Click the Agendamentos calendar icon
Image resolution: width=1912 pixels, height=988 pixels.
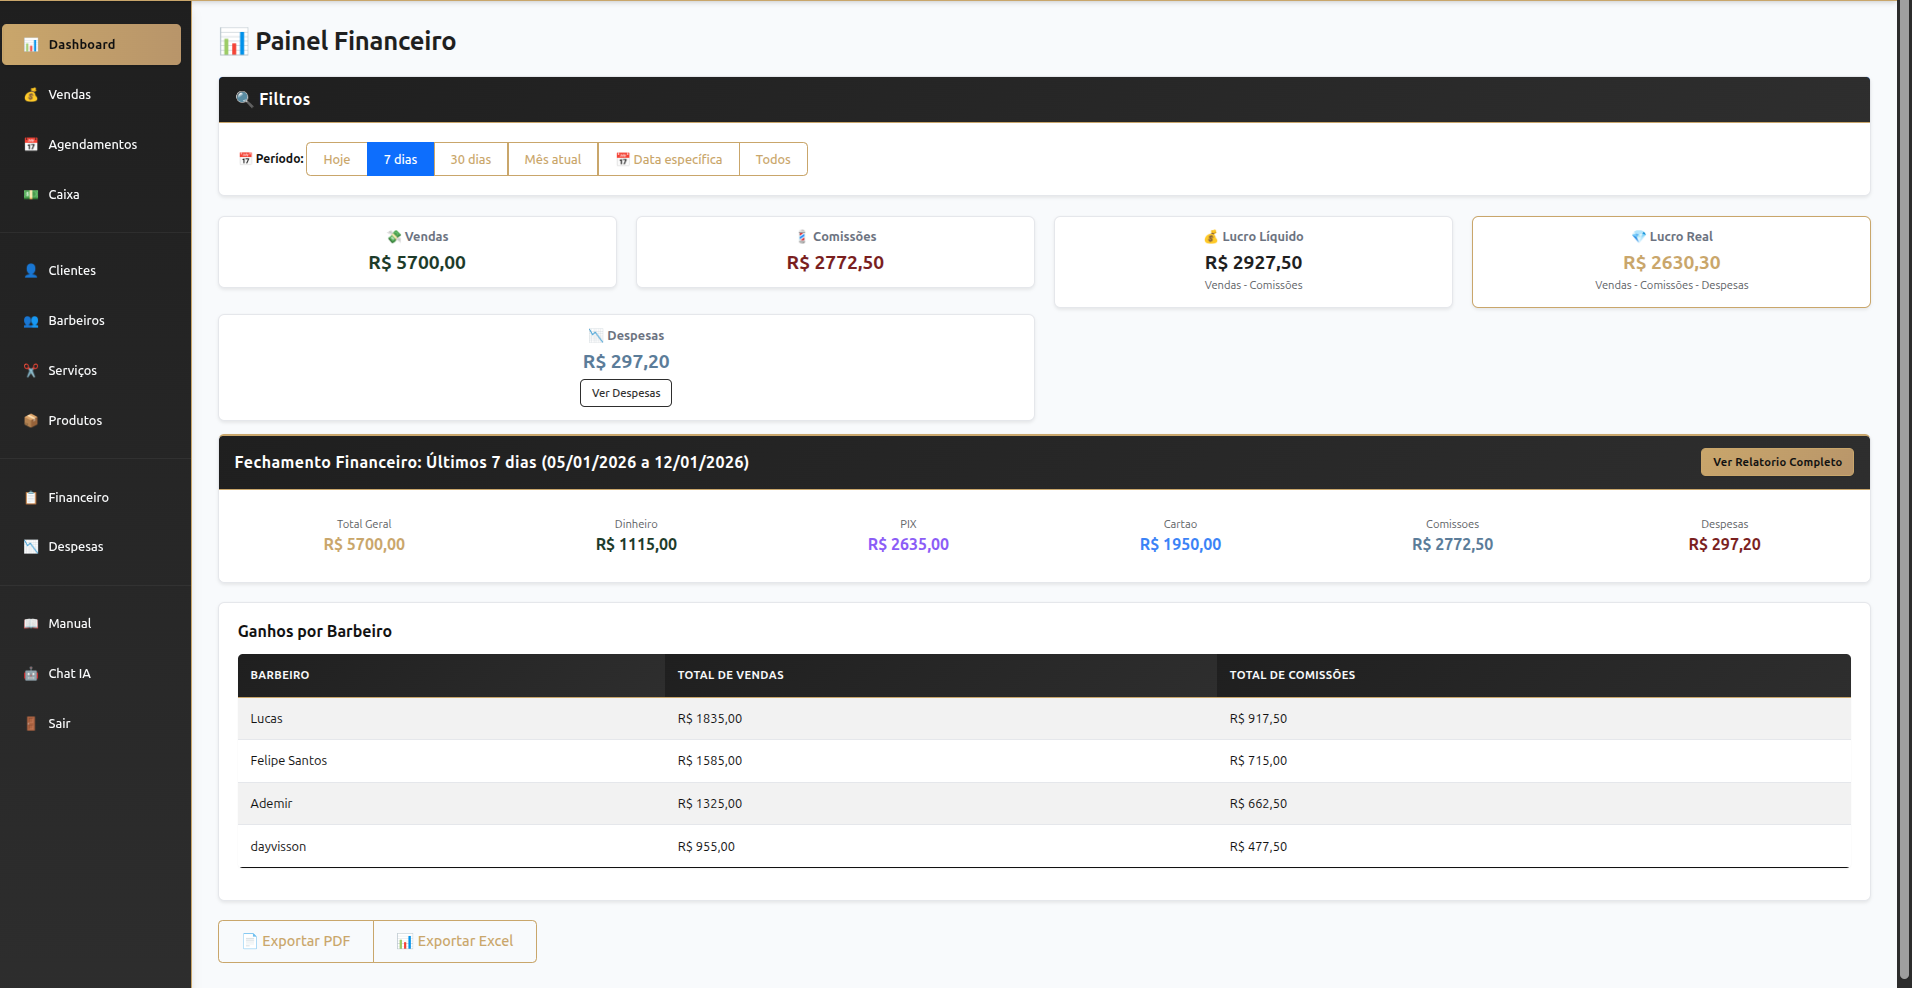[31, 144]
